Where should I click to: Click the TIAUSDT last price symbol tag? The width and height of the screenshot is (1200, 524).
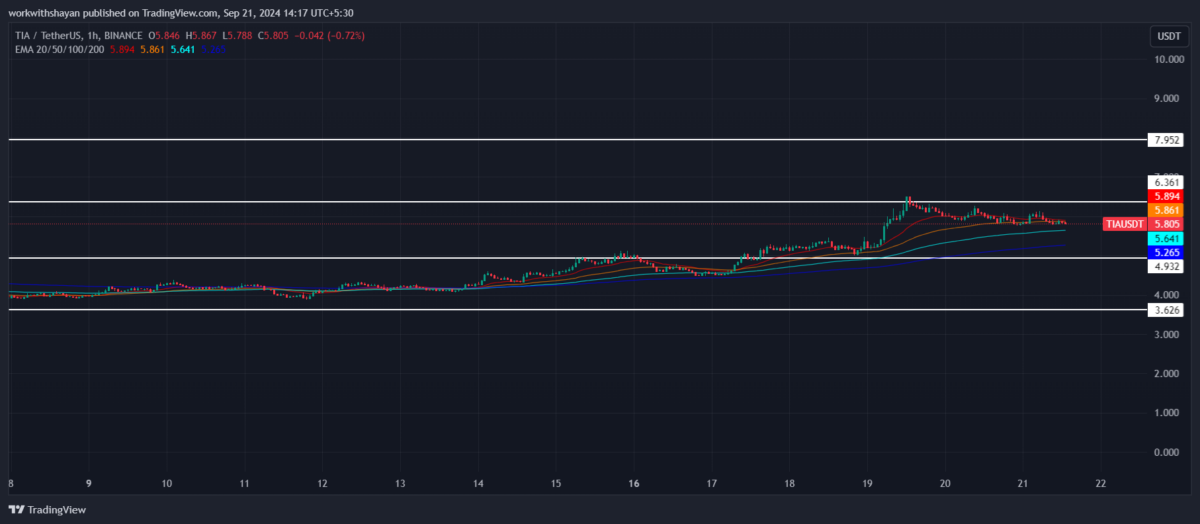1125,225
